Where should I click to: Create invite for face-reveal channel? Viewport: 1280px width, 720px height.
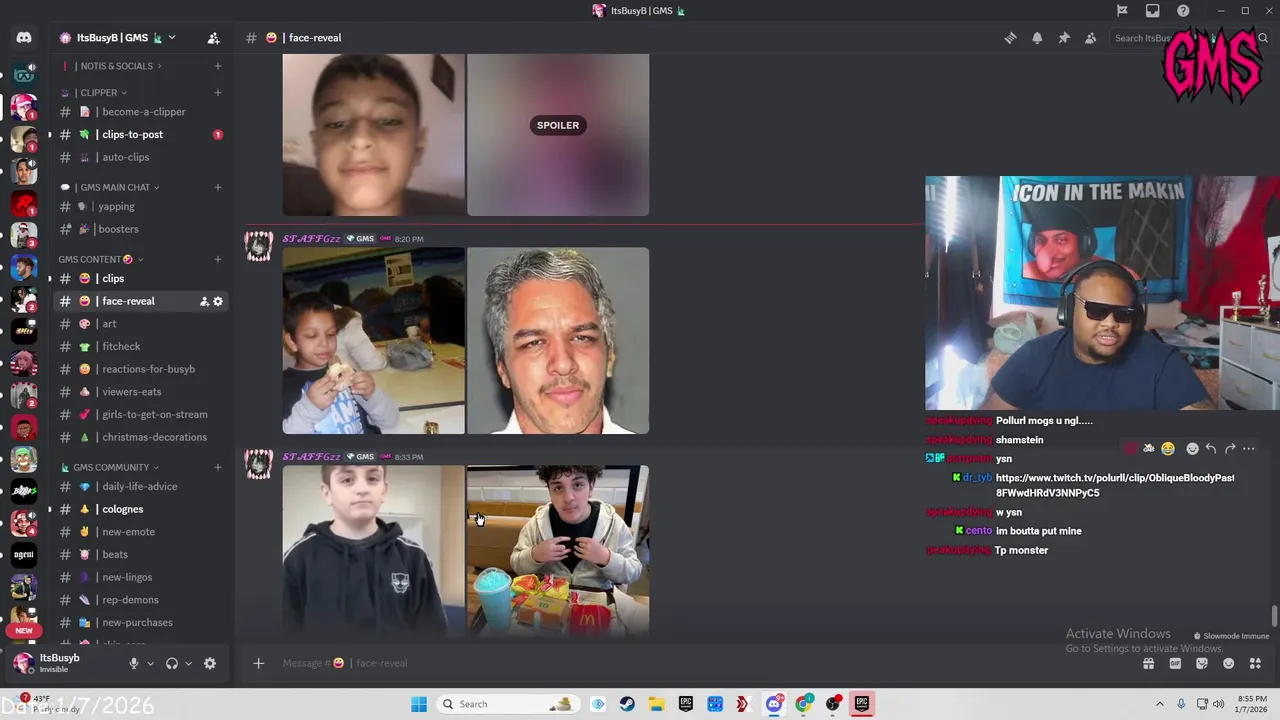click(204, 301)
